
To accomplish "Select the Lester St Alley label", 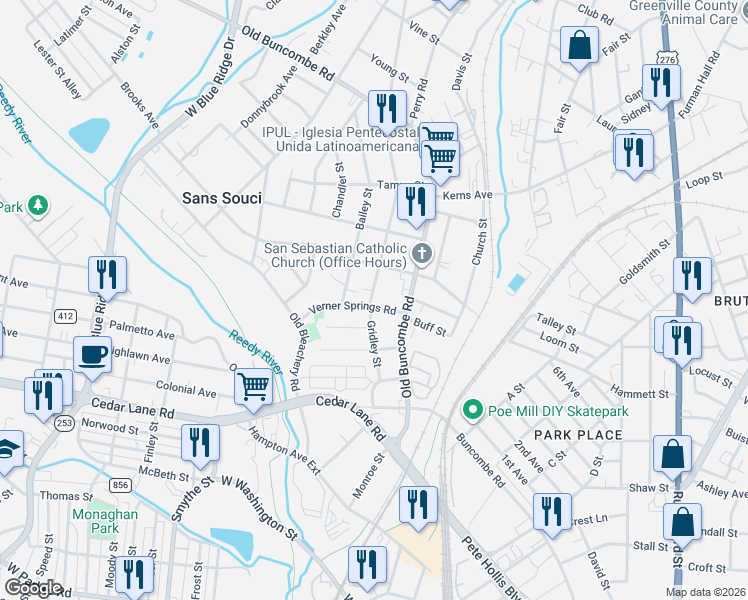I will 57,69.
